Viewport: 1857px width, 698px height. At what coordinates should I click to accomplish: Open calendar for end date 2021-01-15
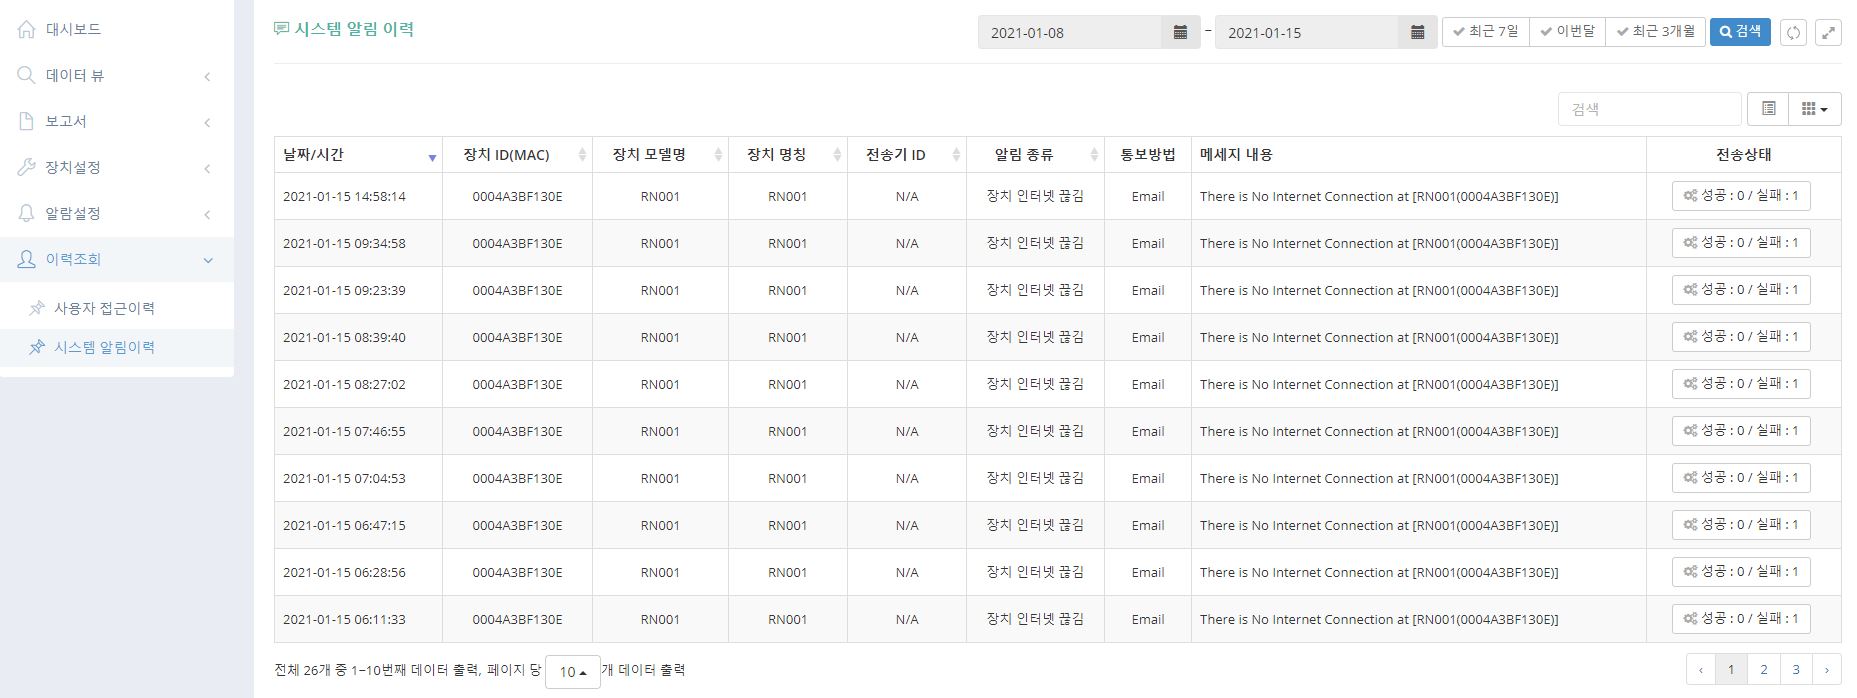click(x=1417, y=32)
